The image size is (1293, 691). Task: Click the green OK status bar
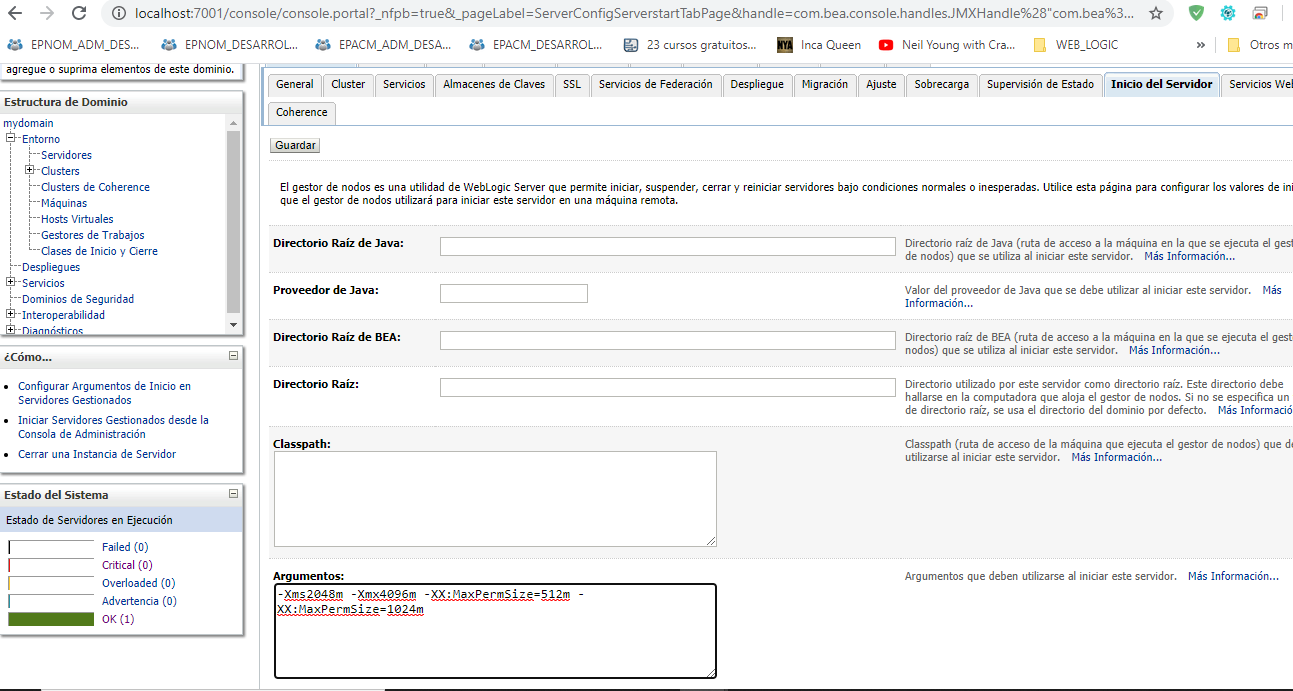pyautogui.click(x=50, y=618)
